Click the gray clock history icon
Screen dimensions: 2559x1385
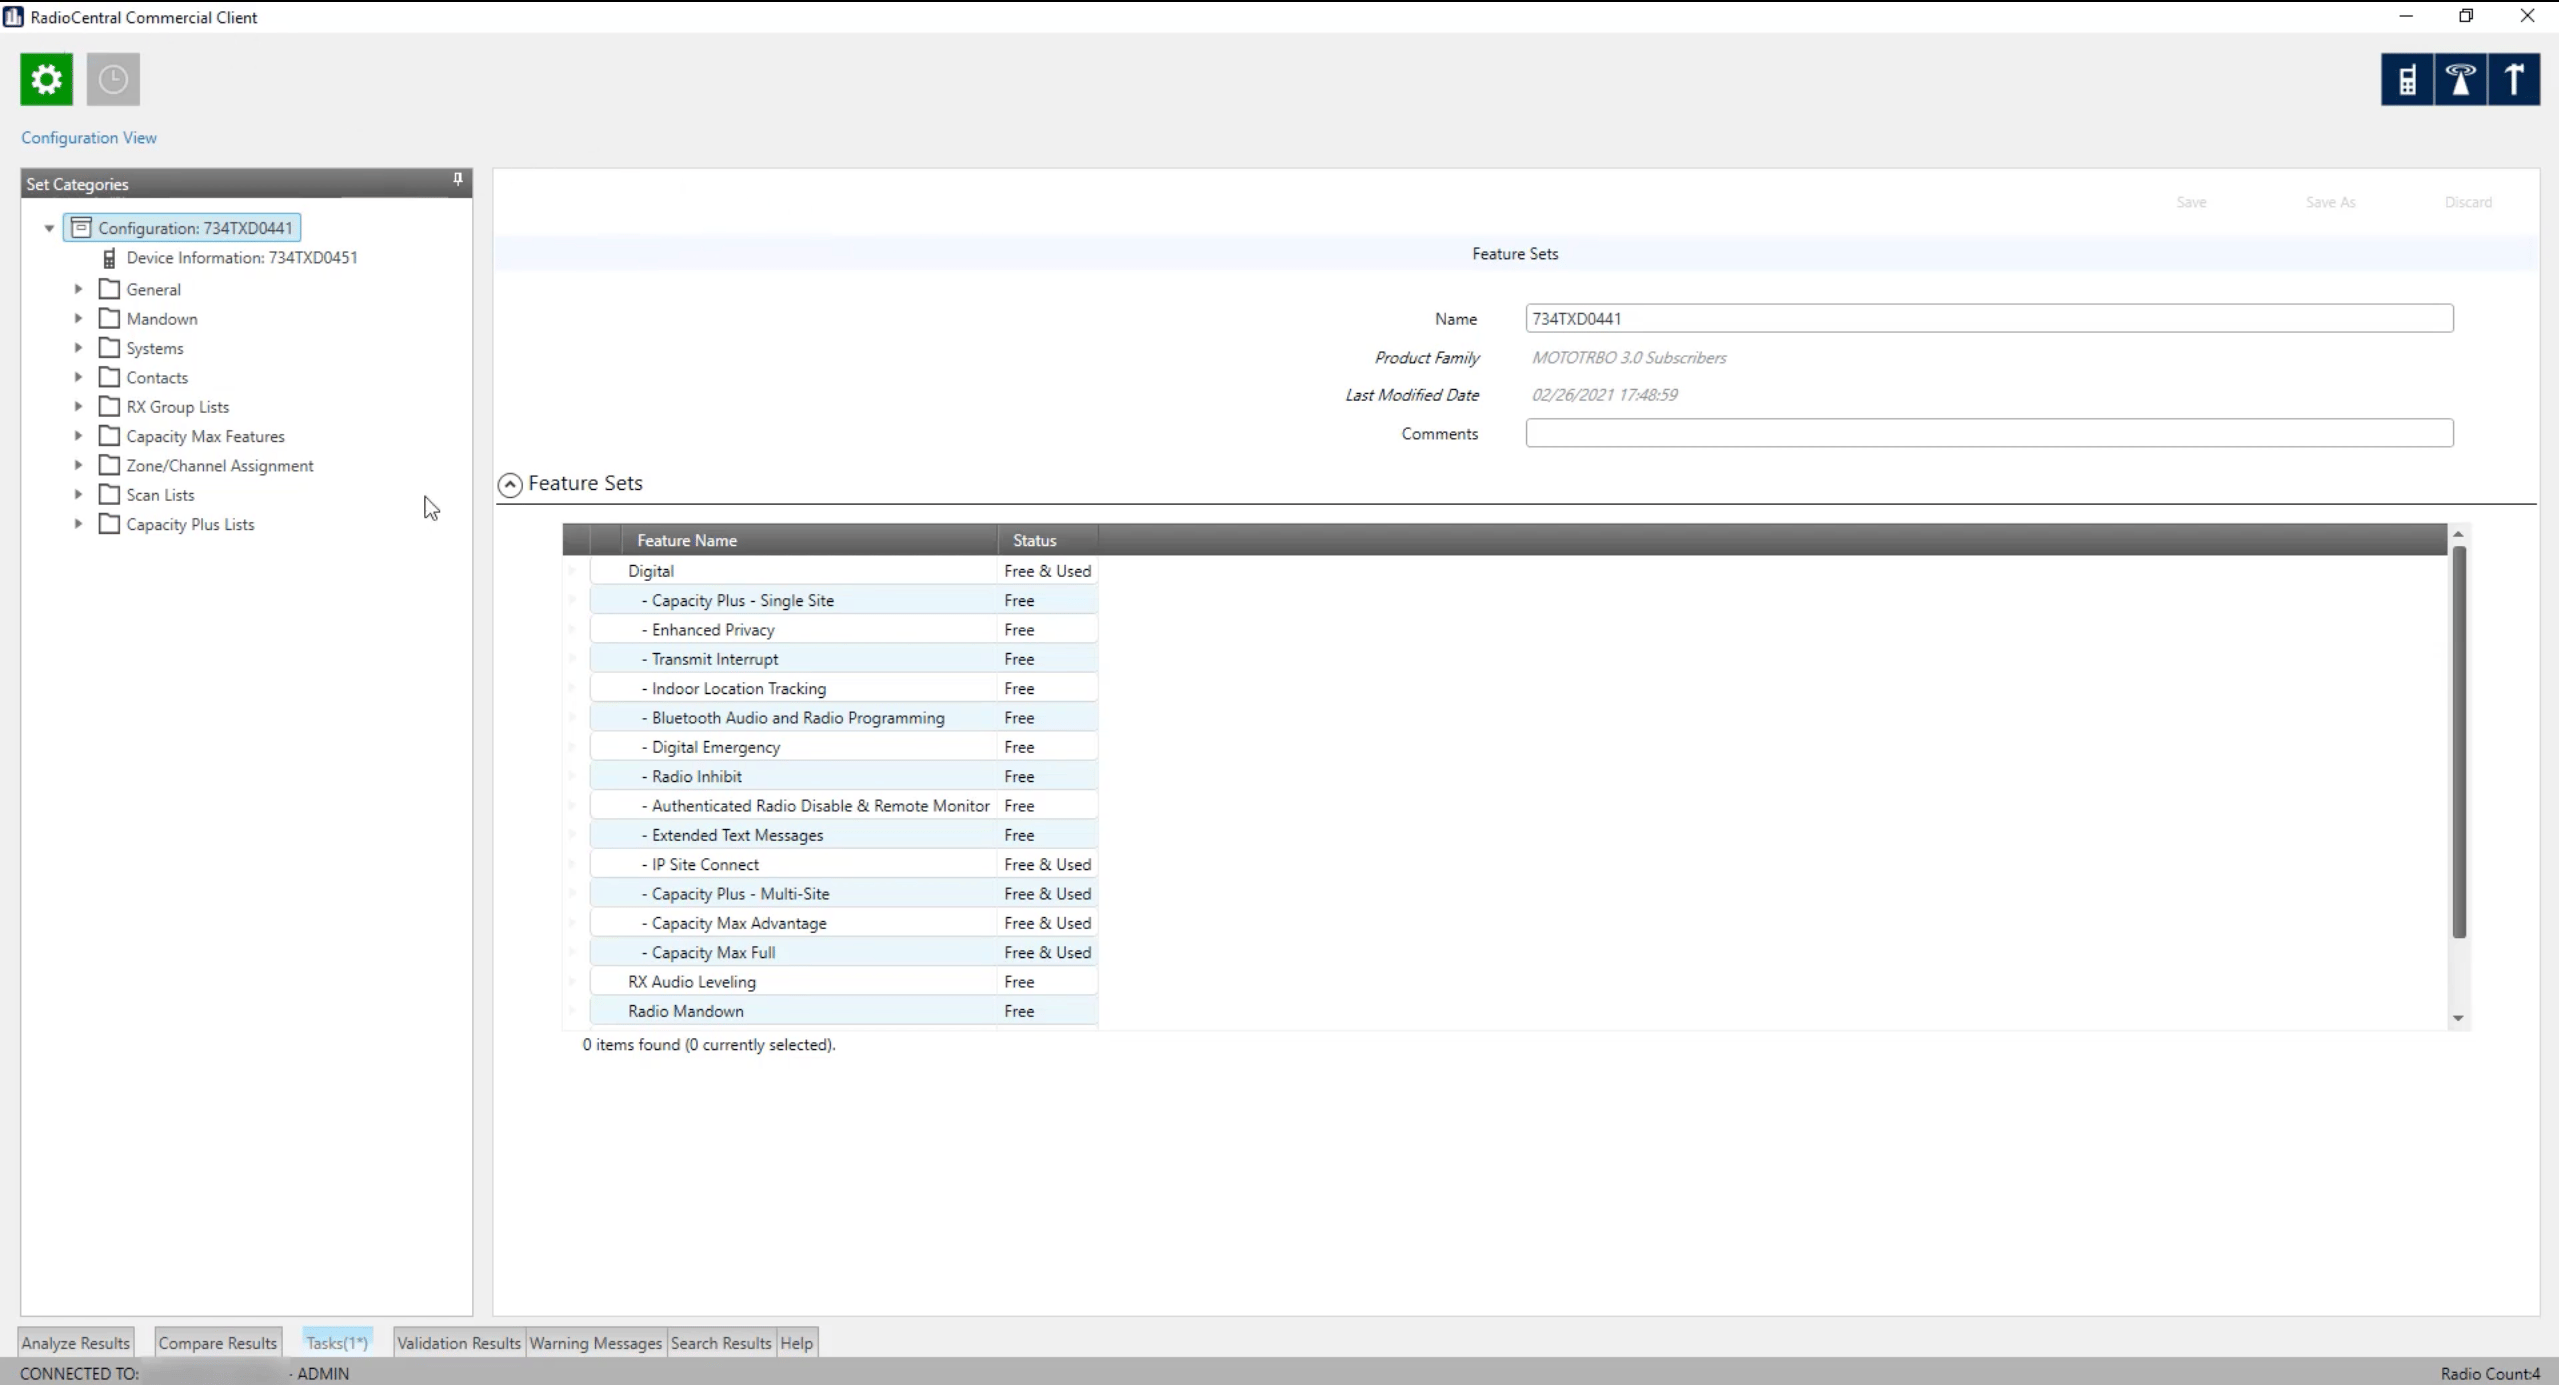point(113,79)
